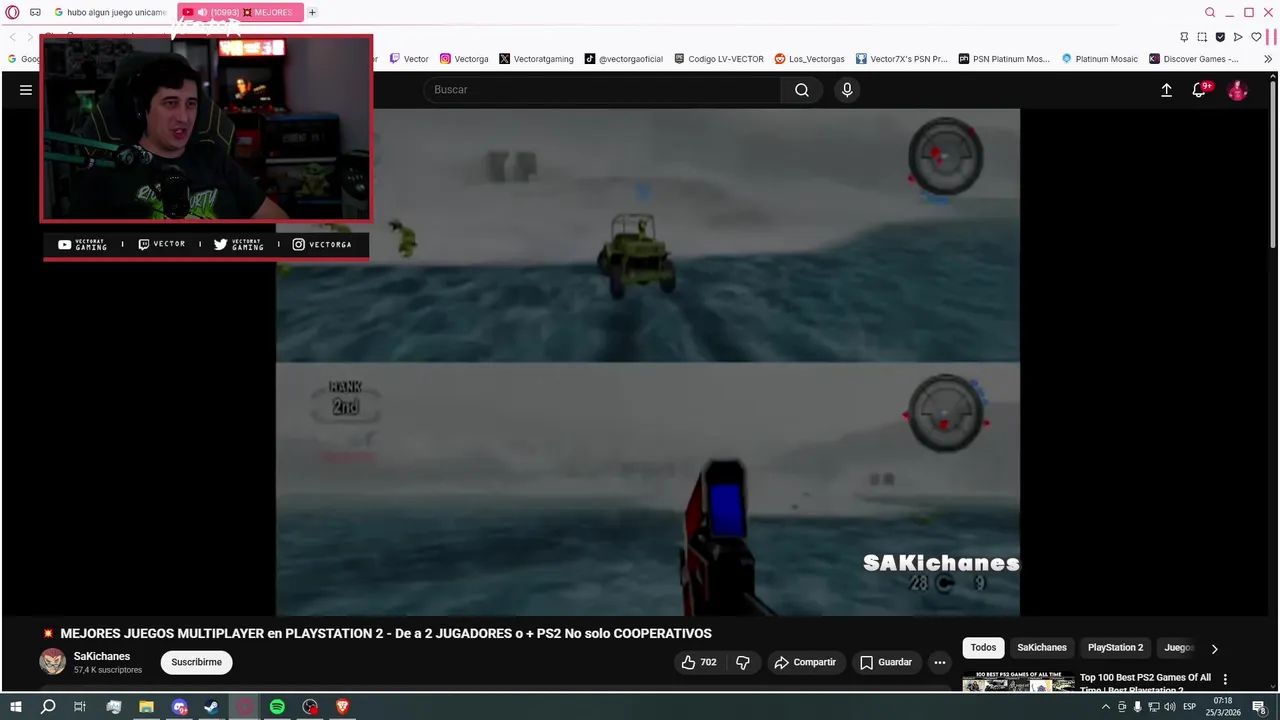The height and width of the screenshot is (720, 1280).
Task: Click the Suscribirme button
Action: [x=196, y=662]
